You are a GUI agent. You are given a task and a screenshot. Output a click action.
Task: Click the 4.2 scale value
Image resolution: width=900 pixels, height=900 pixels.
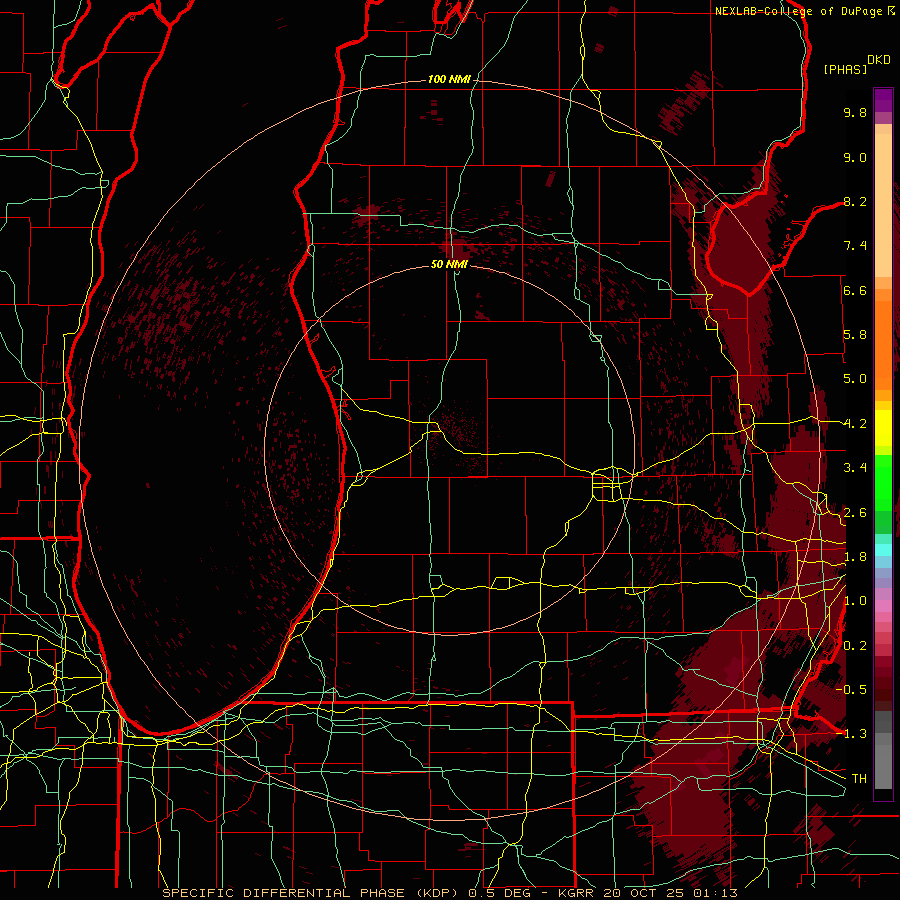tap(855, 424)
